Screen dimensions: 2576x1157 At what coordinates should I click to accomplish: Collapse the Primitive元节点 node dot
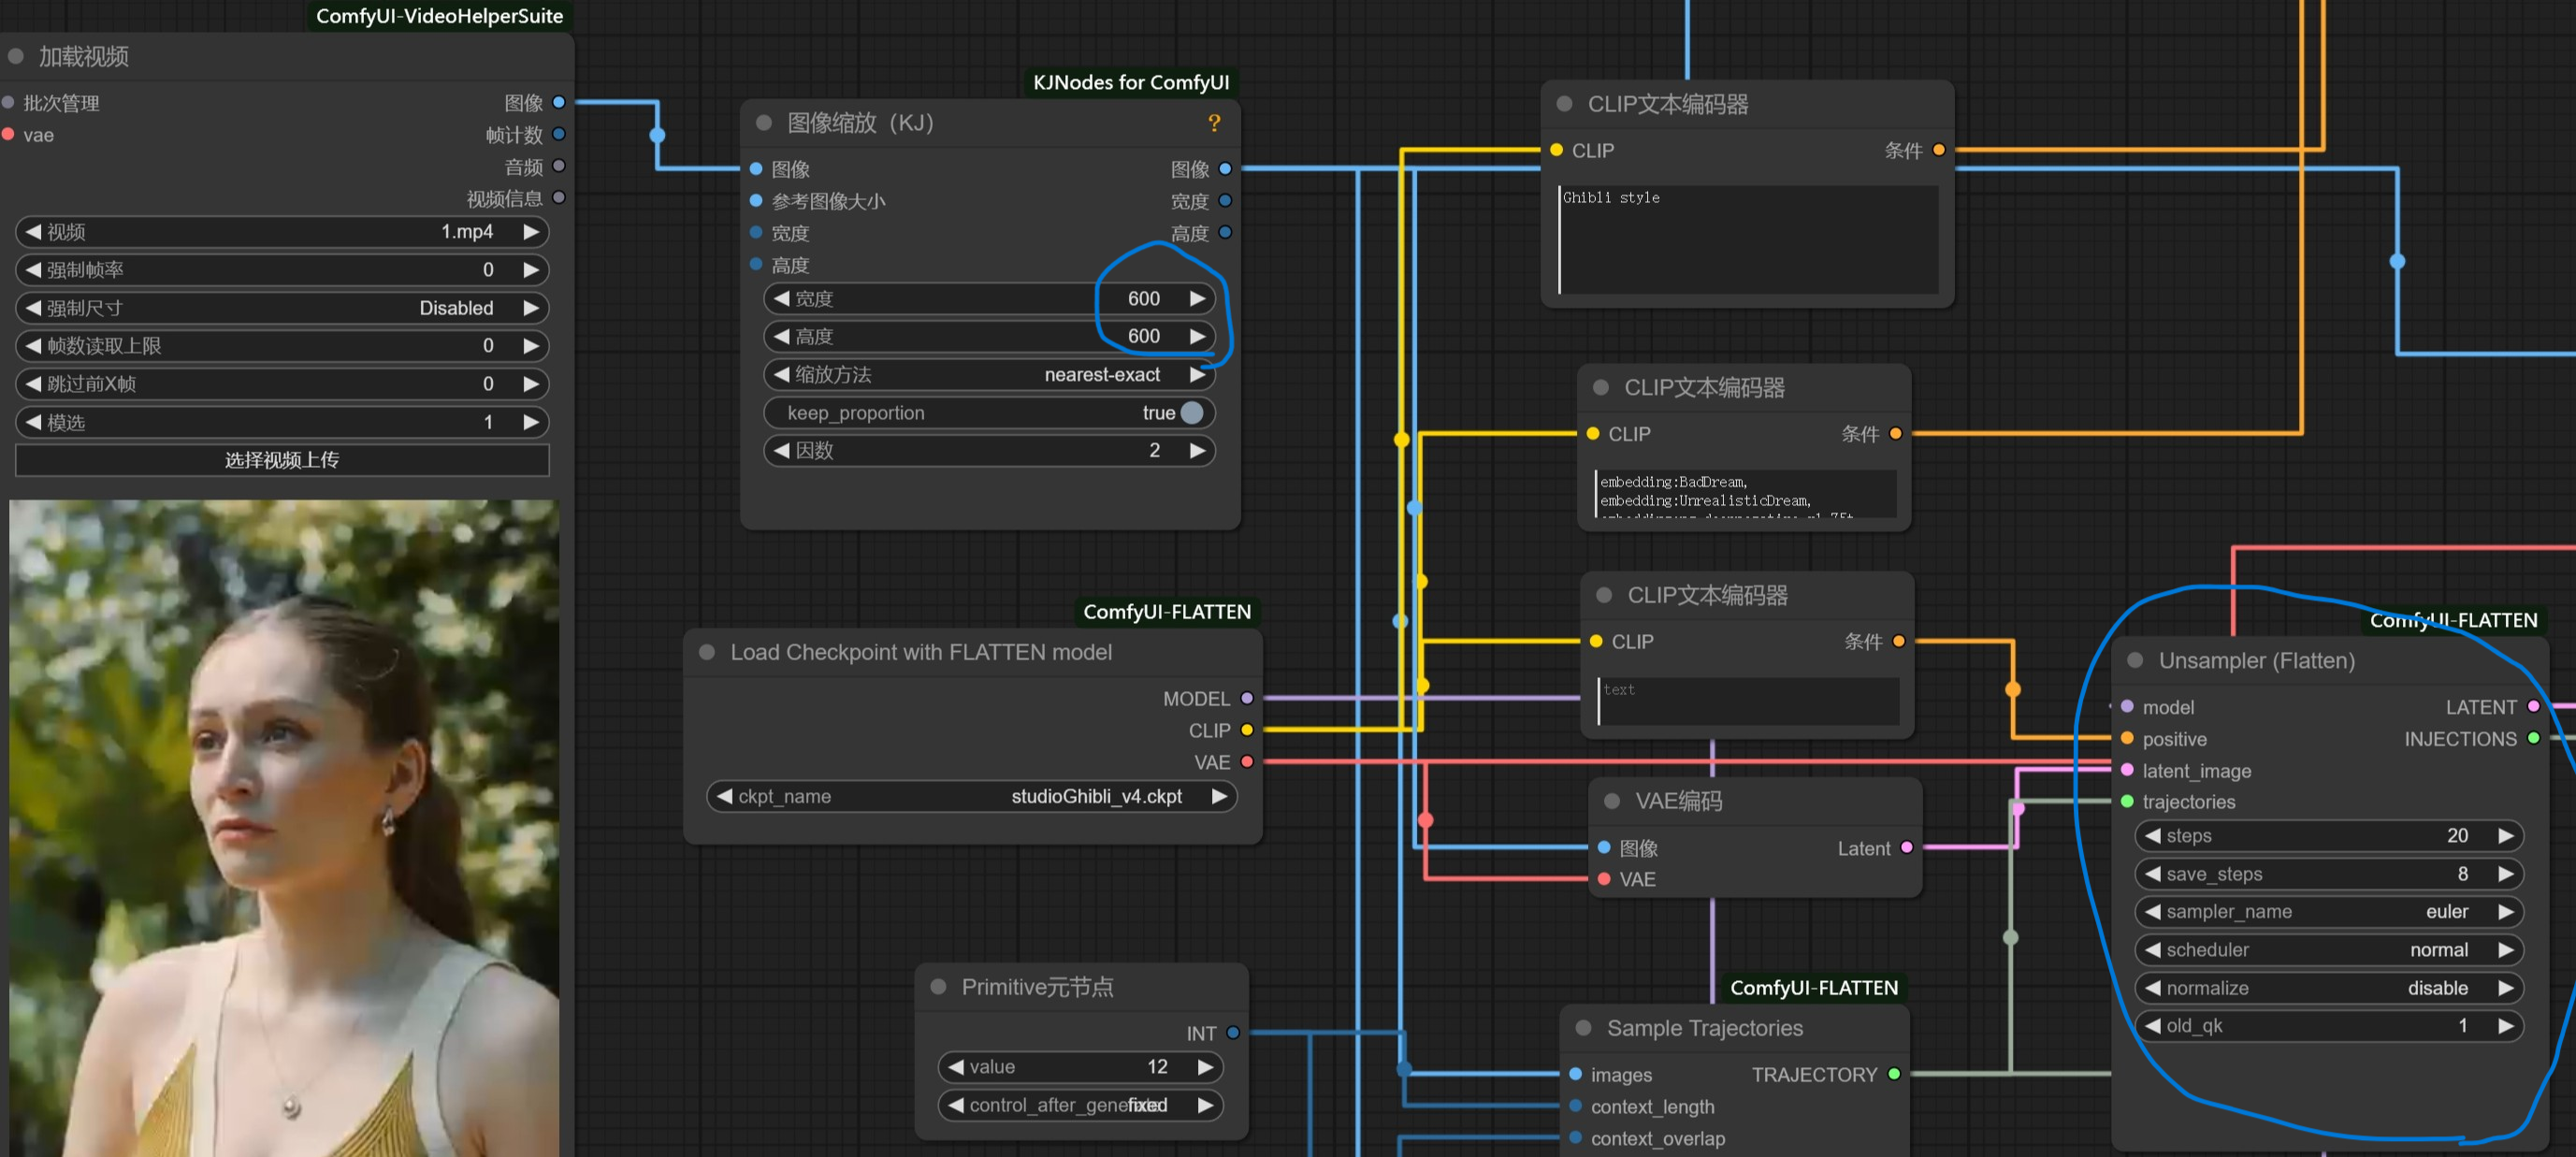[938, 987]
